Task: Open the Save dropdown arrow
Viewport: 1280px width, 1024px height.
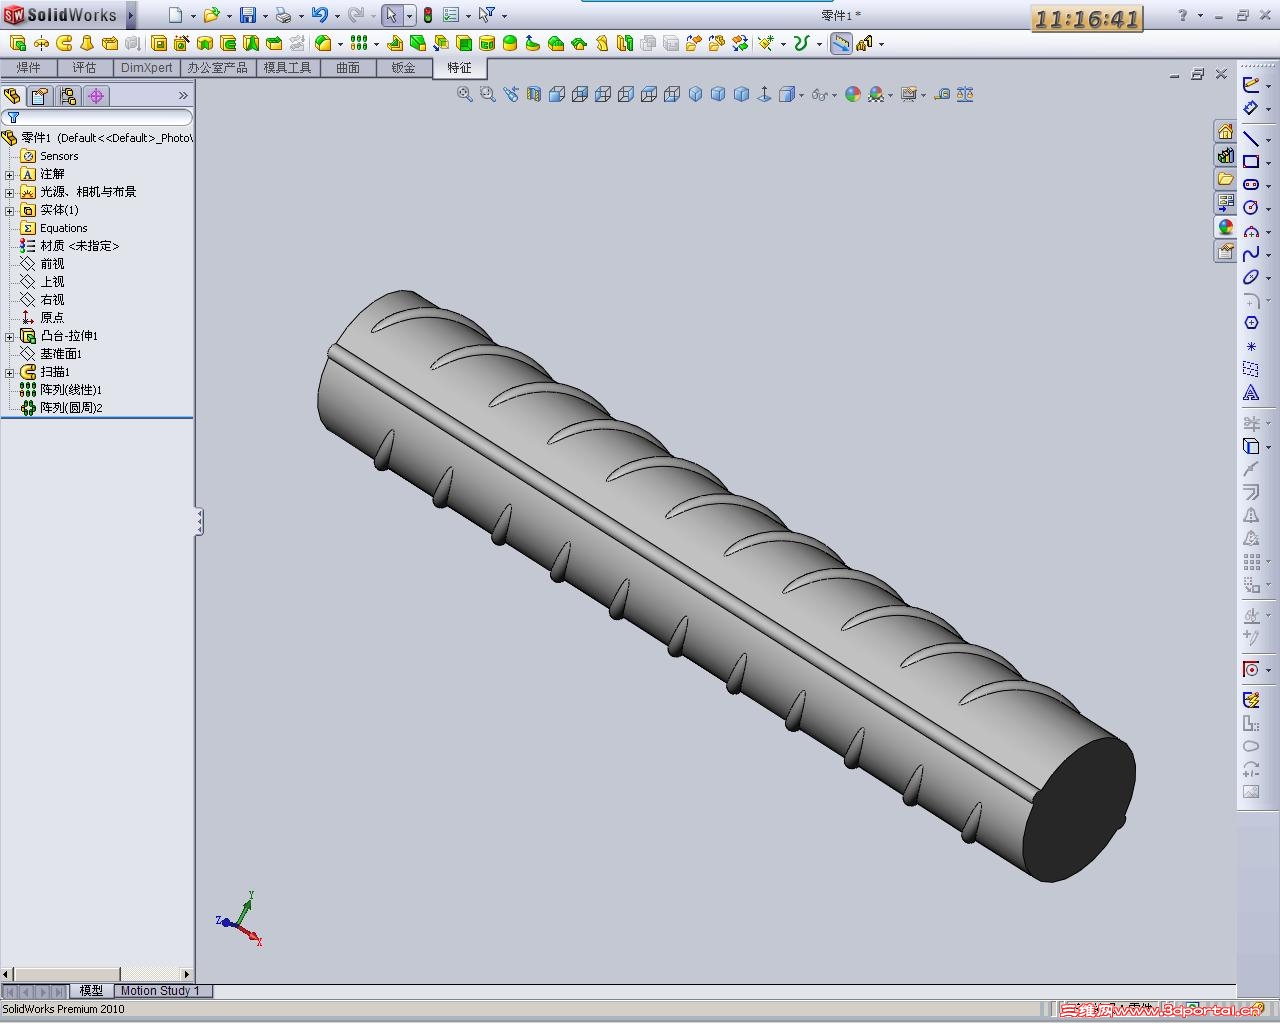Action: pos(265,16)
